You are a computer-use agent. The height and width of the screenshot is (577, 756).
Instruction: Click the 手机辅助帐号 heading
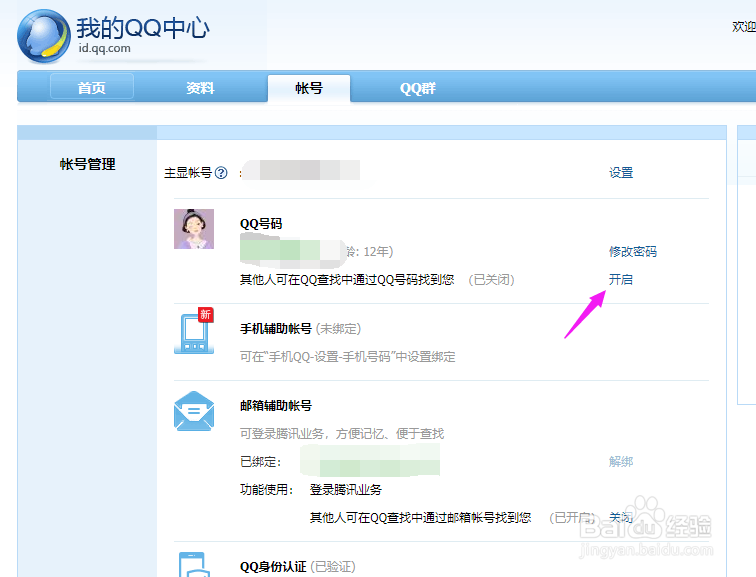(x=276, y=329)
